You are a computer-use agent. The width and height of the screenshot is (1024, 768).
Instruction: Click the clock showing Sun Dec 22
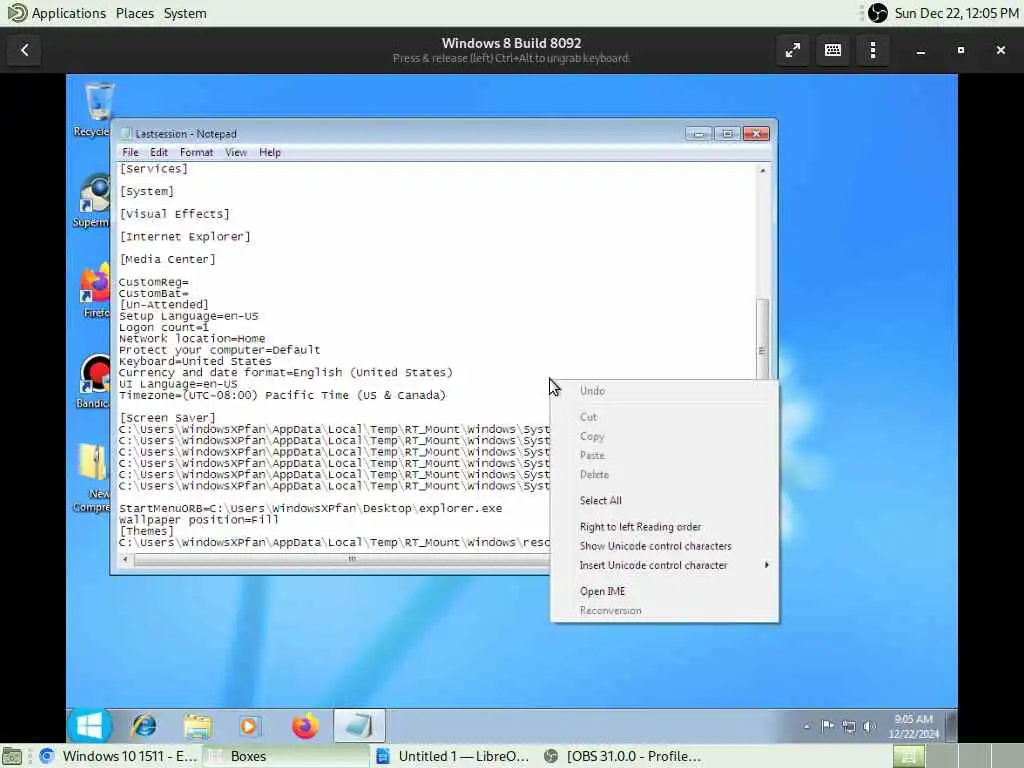(x=956, y=13)
